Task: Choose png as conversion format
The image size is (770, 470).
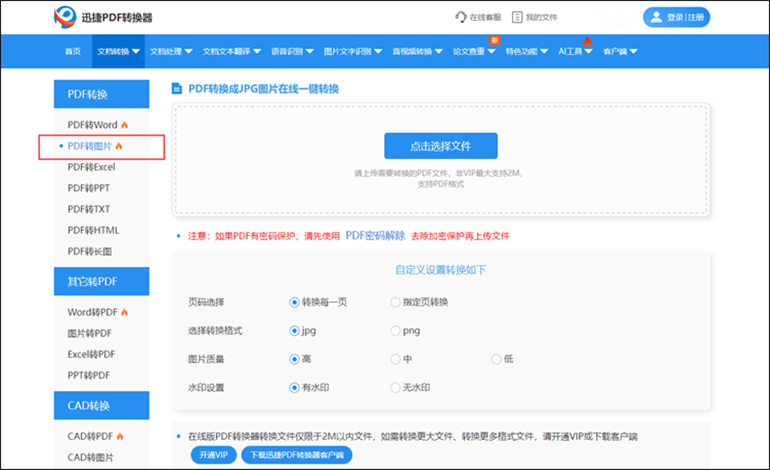Action: (x=395, y=331)
